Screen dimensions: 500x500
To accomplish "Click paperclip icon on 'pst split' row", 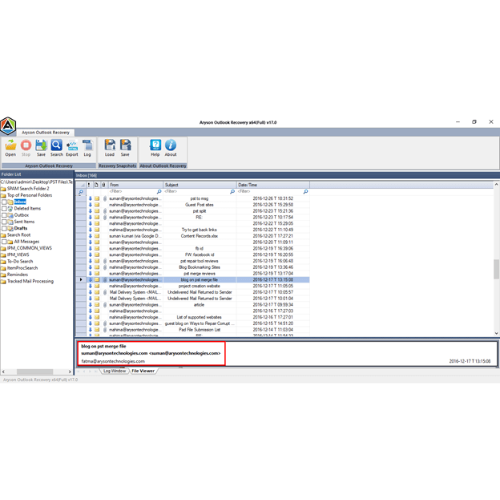I will [x=105, y=211].
